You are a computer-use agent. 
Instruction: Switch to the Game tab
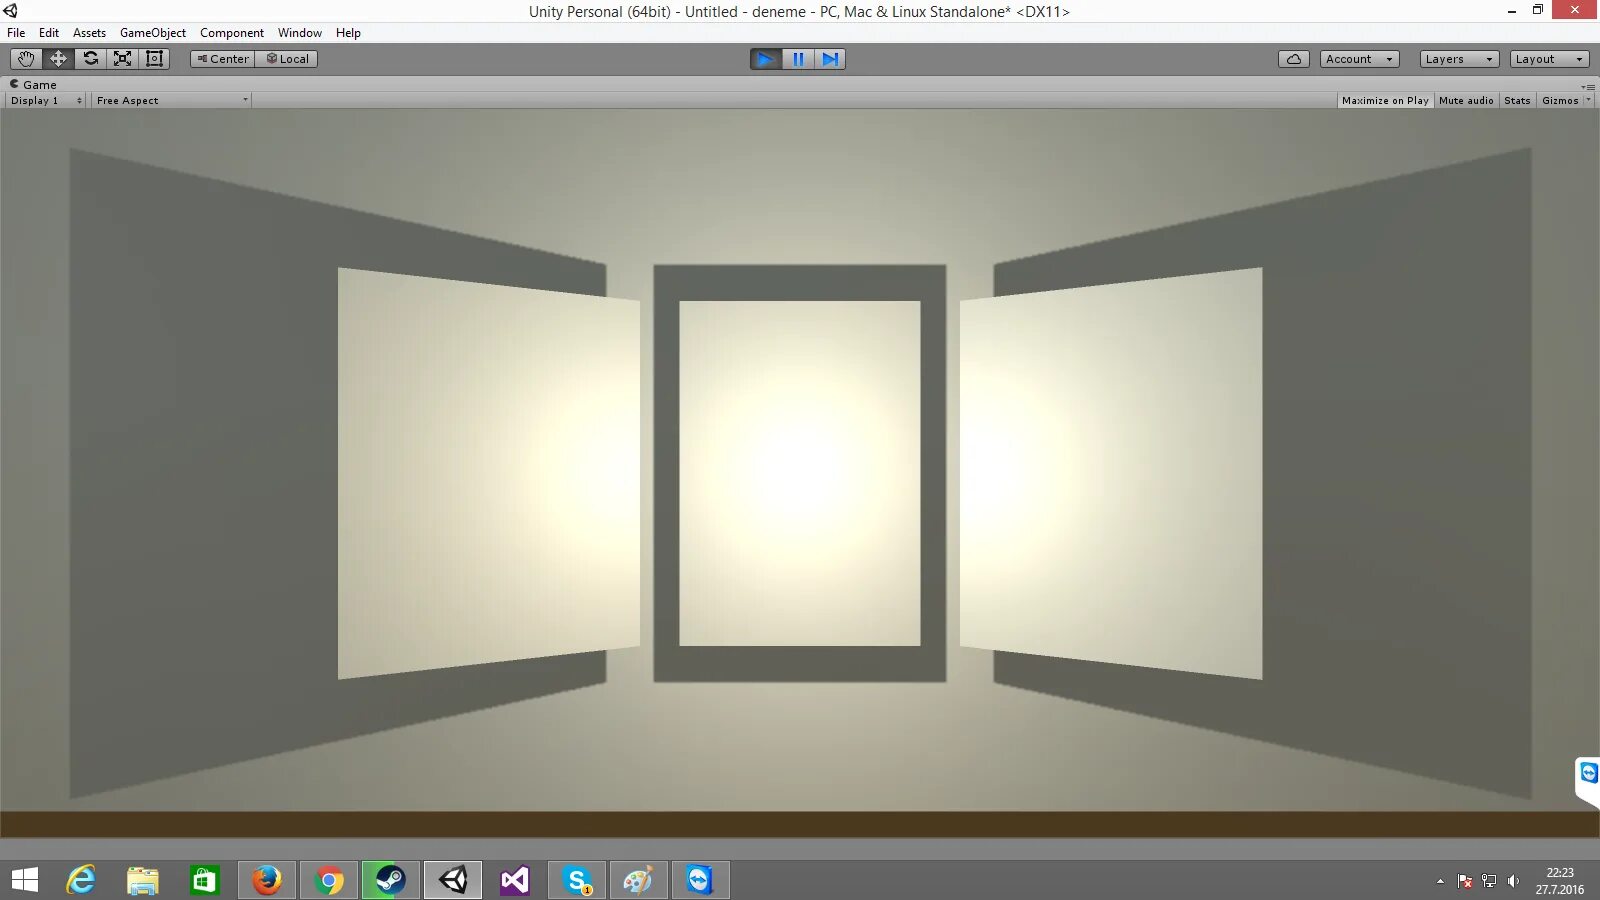point(33,85)
